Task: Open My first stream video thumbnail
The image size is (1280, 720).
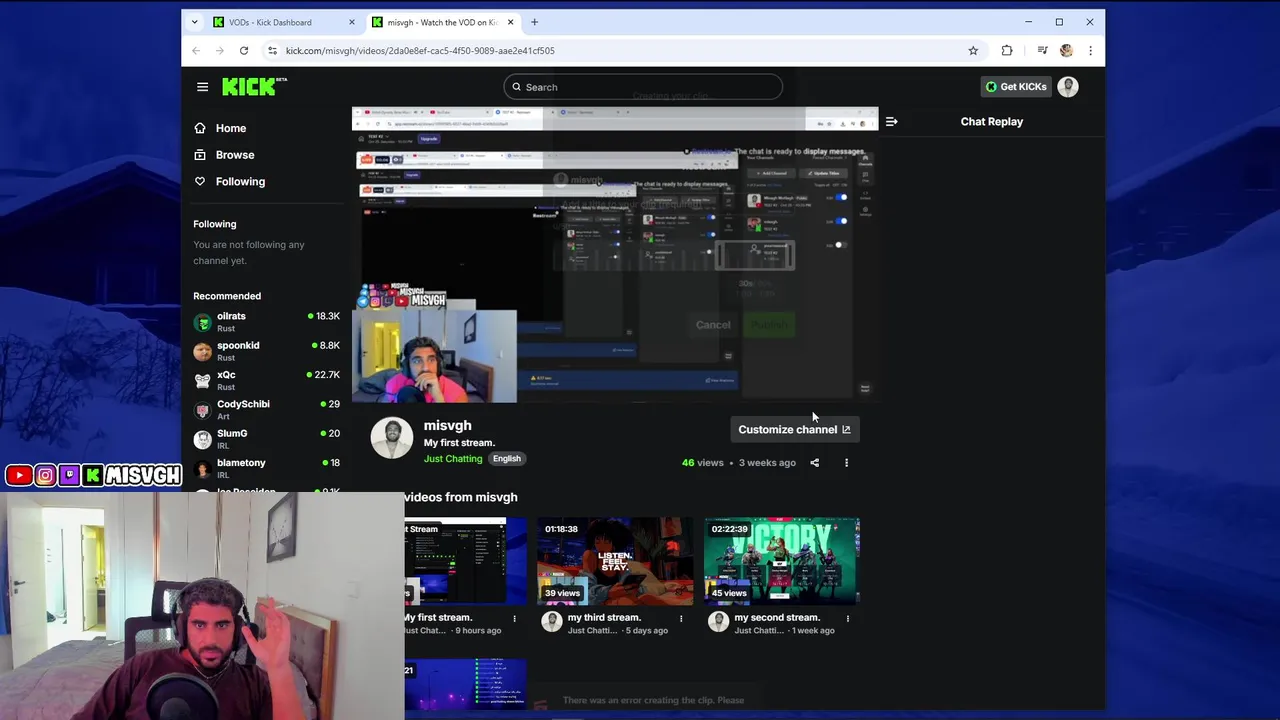Action: pos(465,561)
